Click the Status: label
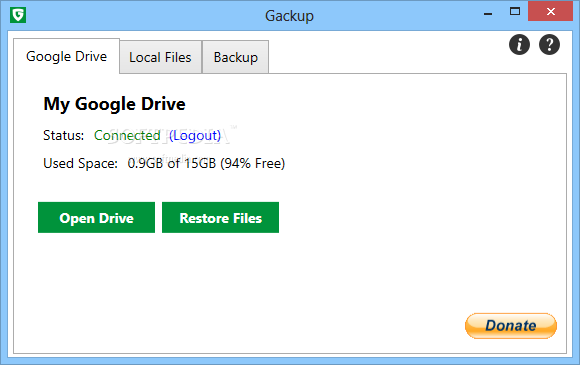 64,135
